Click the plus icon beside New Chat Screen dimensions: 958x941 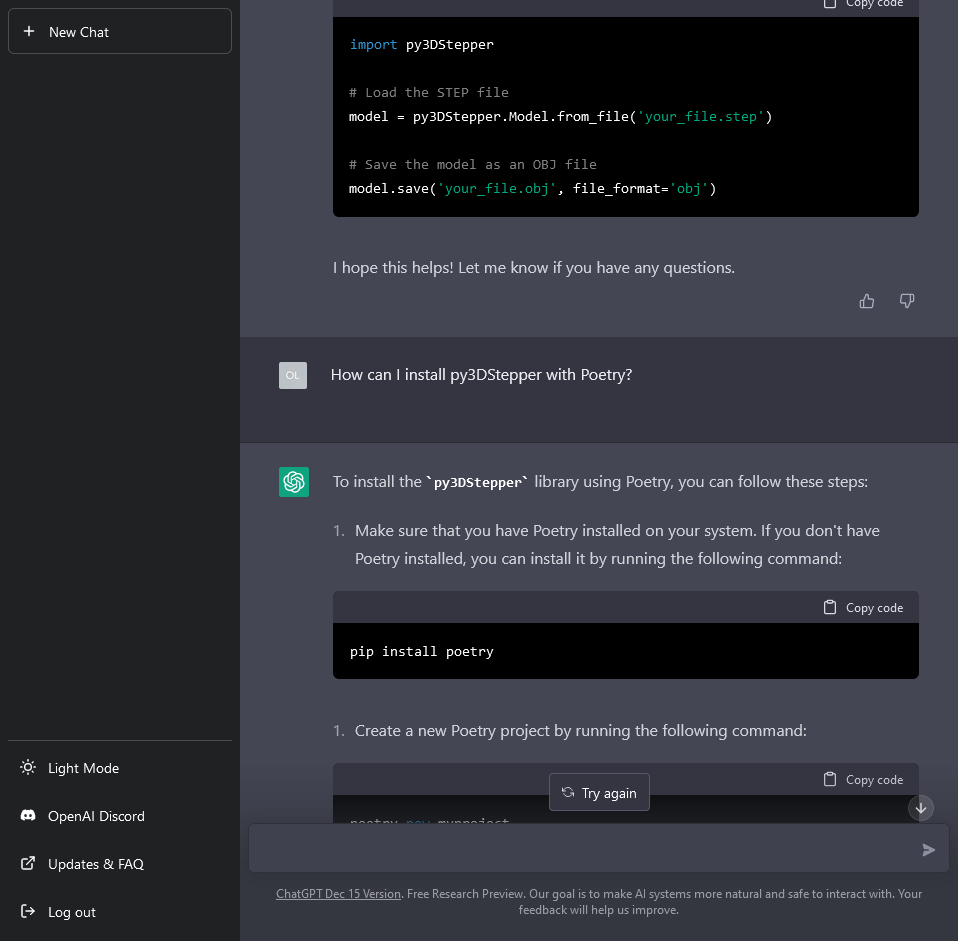[29, 32]
